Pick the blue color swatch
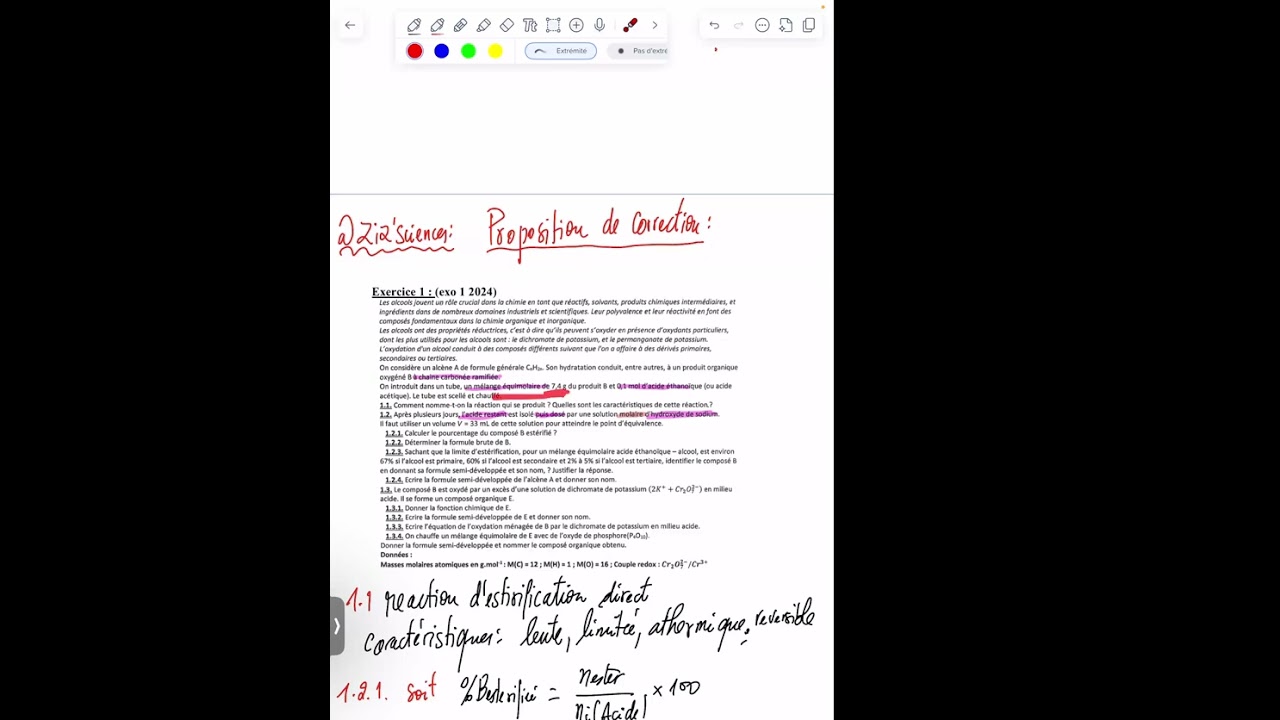 click(442, 51)
